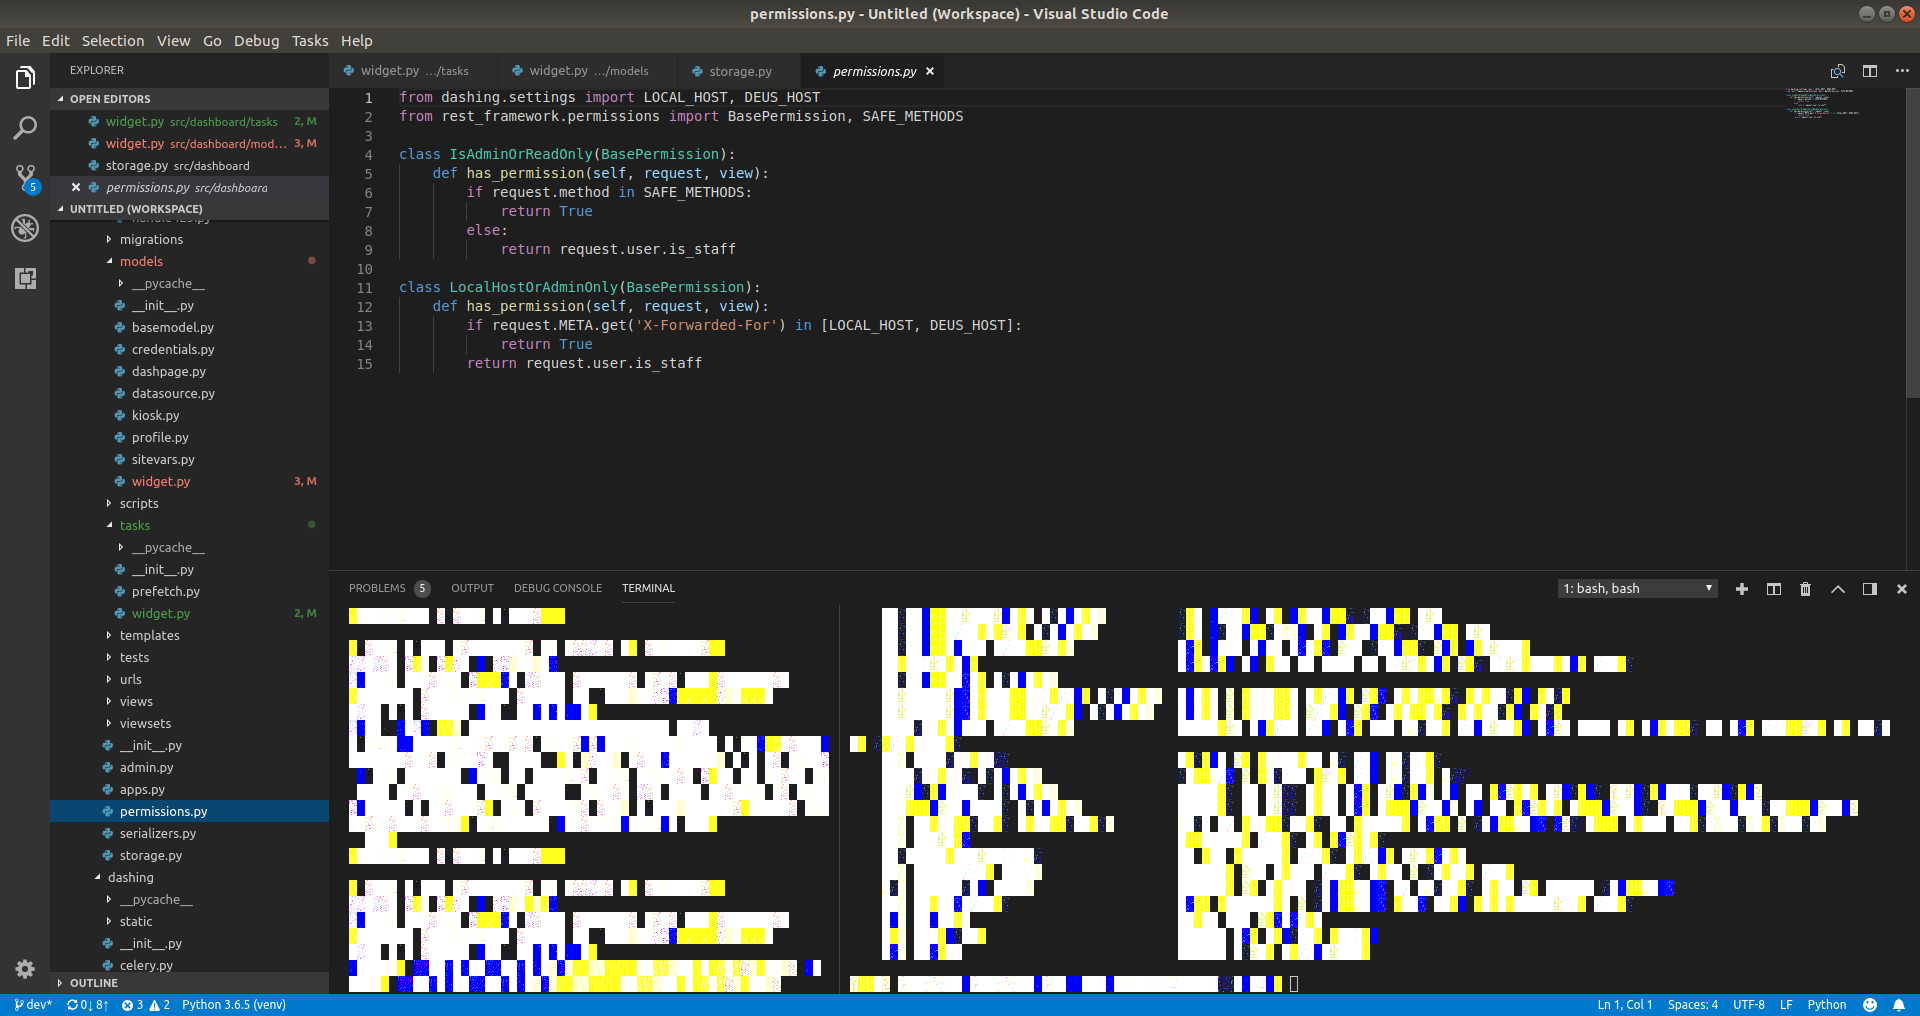Switch to the storage.py tab
Viewport: 1920px width, 1016px height.
[x=738, y=71]
